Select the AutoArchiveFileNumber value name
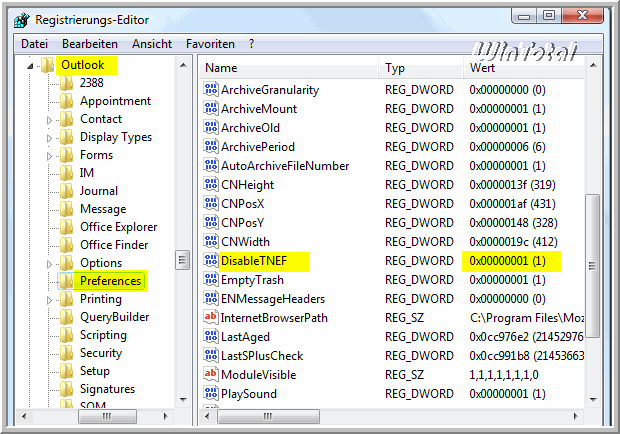 click(x=285, y=166)
